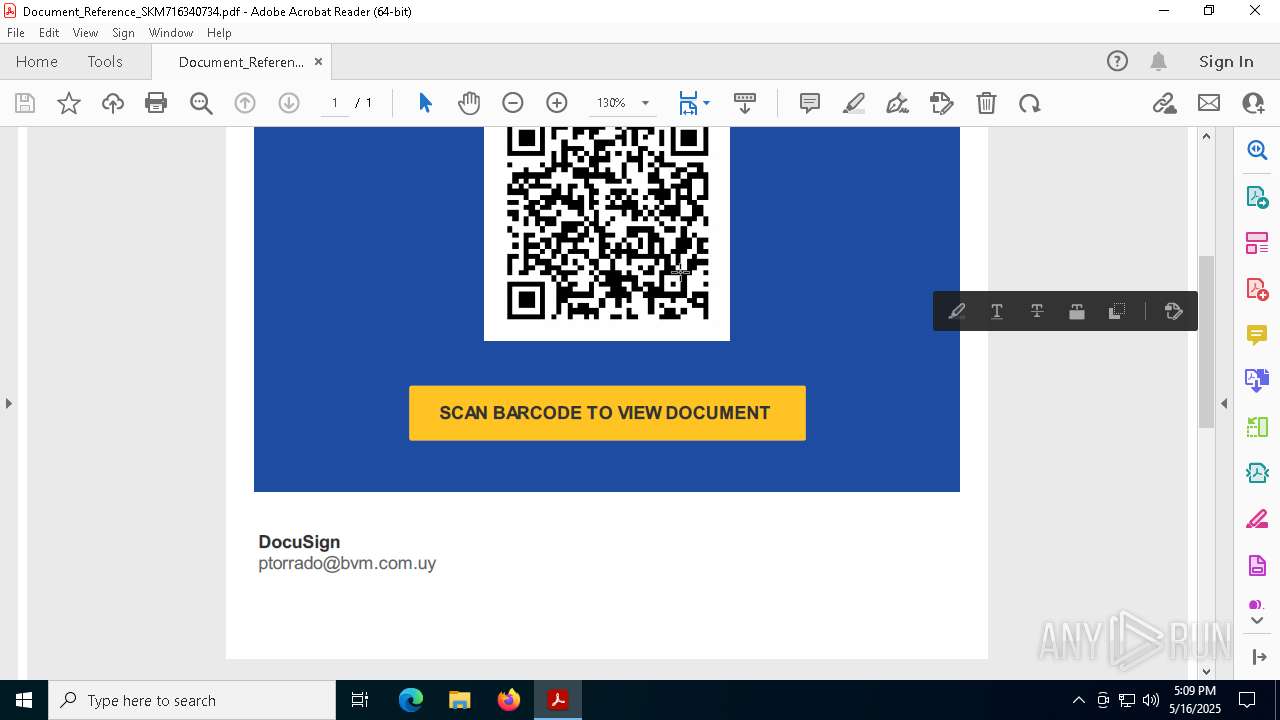Open the Sign menu
The image size is (1280, 720).
(123, 33)
